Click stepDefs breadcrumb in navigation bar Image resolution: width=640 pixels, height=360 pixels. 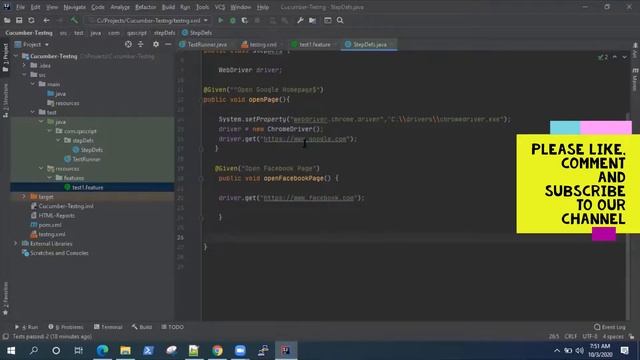(x=164, y=33)
